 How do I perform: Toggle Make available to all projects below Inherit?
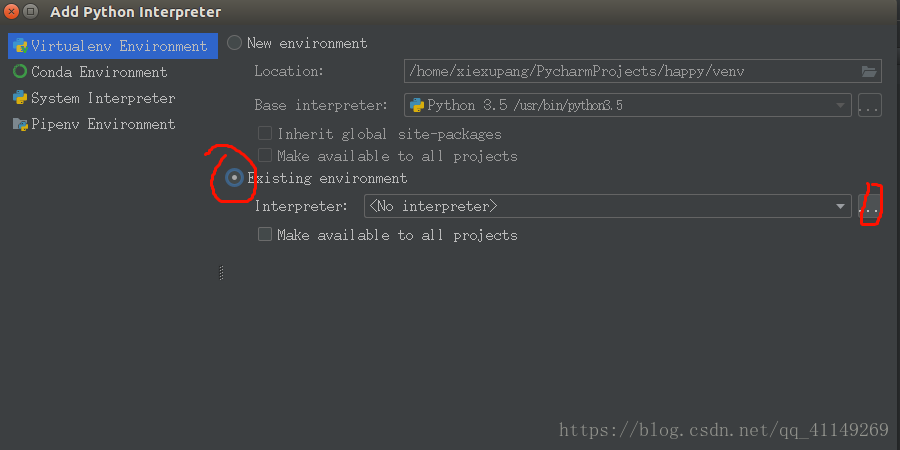(x=265, y=156)
